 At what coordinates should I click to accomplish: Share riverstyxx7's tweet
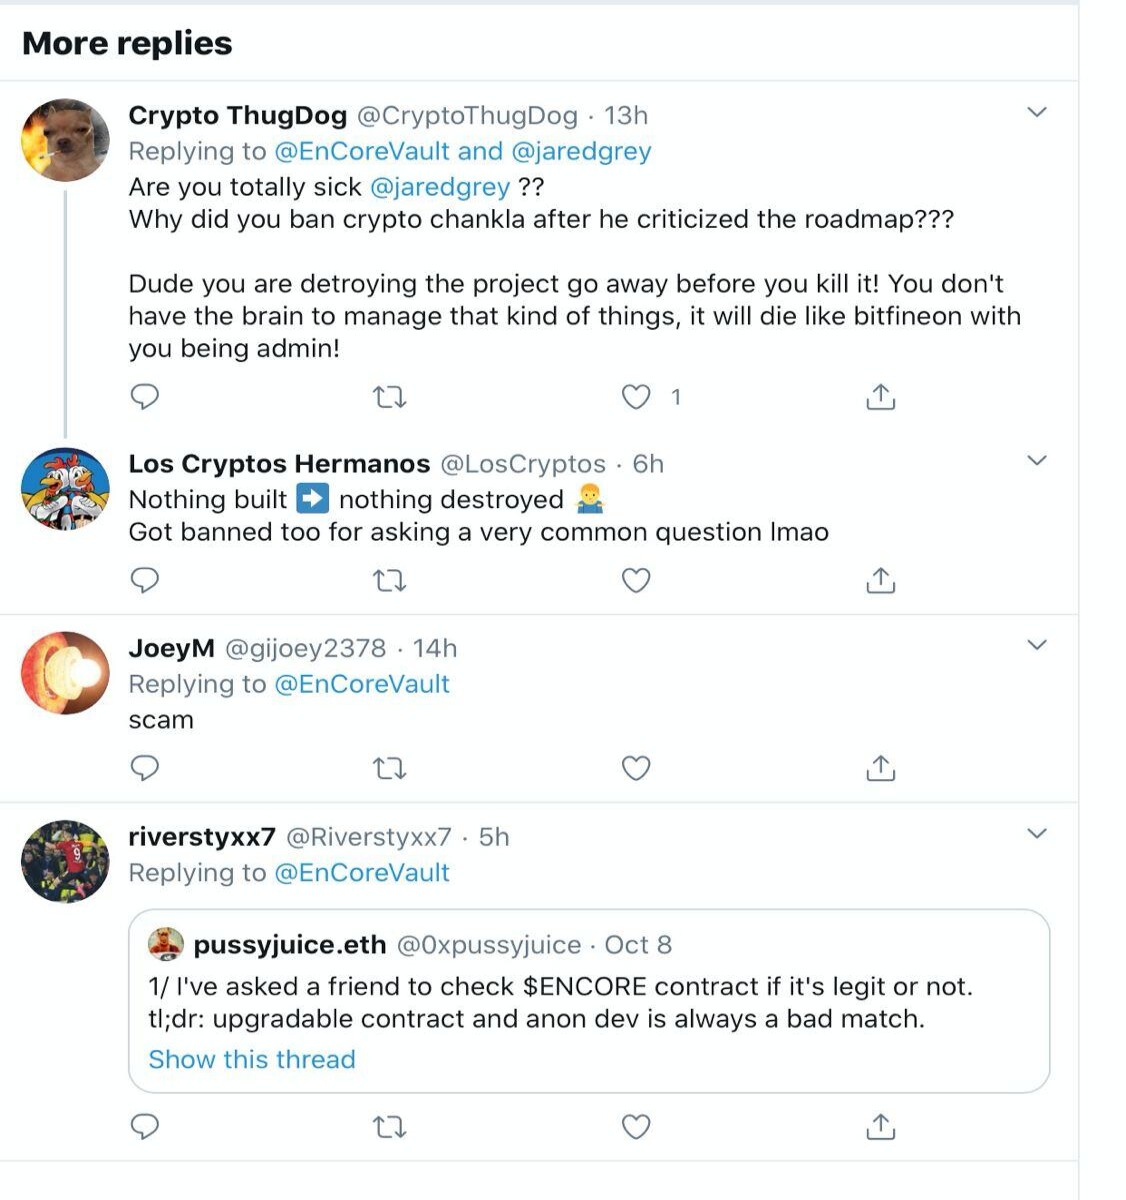point(880,1127)
